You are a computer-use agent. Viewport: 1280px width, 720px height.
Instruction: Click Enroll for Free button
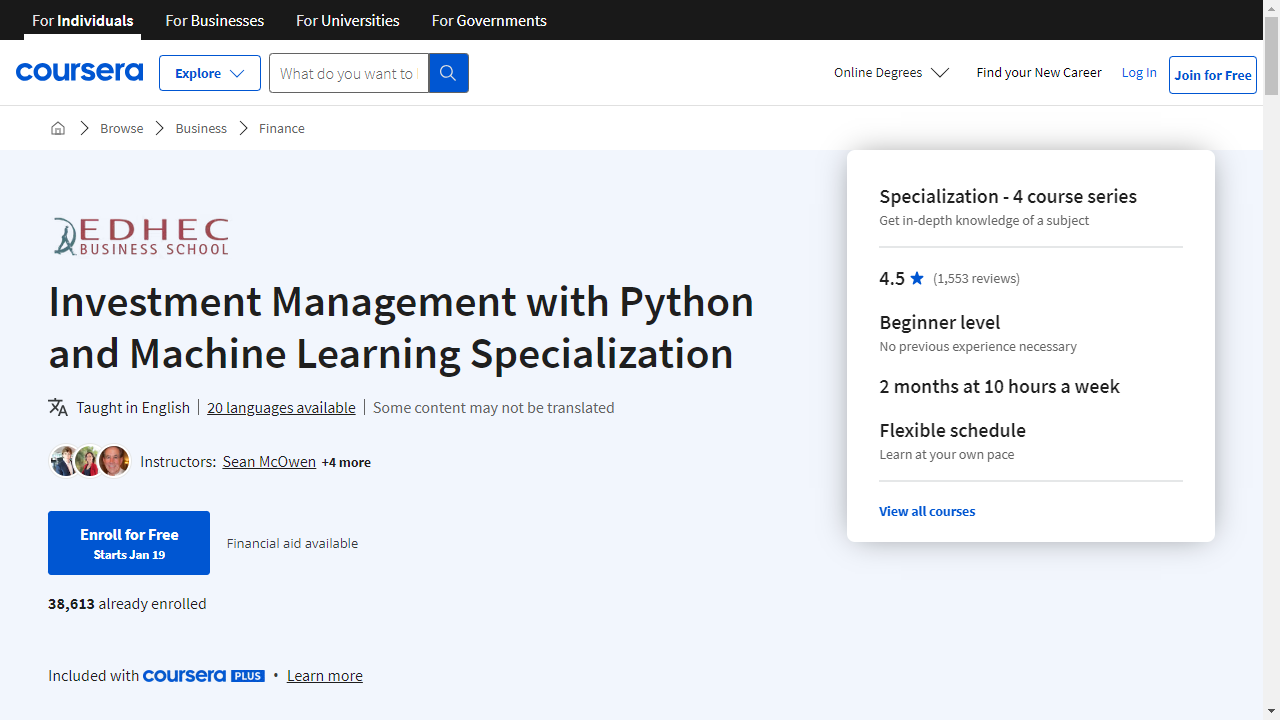(x=129, y=543)
